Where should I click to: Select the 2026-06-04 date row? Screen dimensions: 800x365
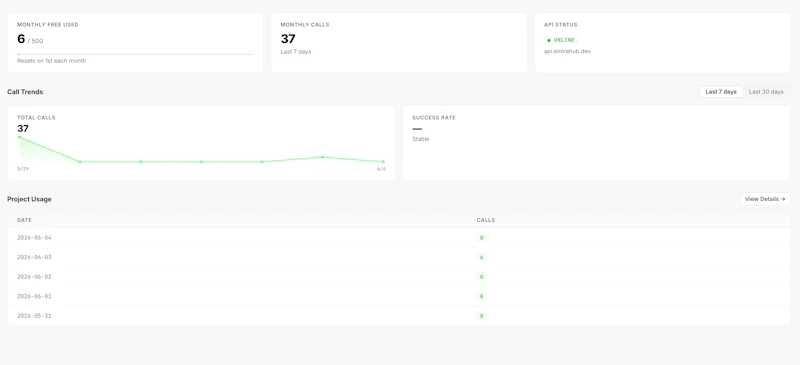click(399, 238)
